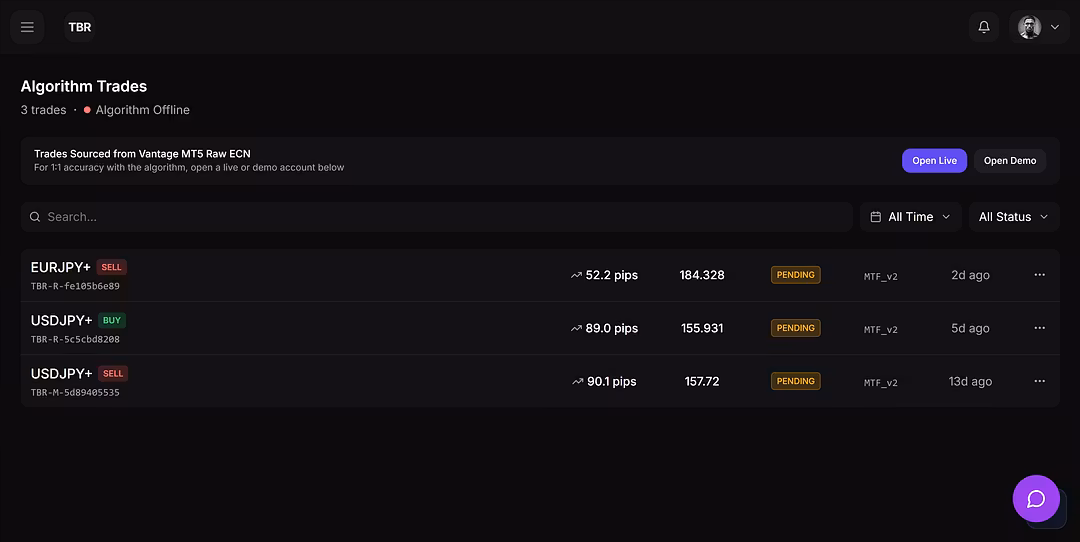
Task: Click the 89.0 pips trend indicator
Action: pos(604,328)
